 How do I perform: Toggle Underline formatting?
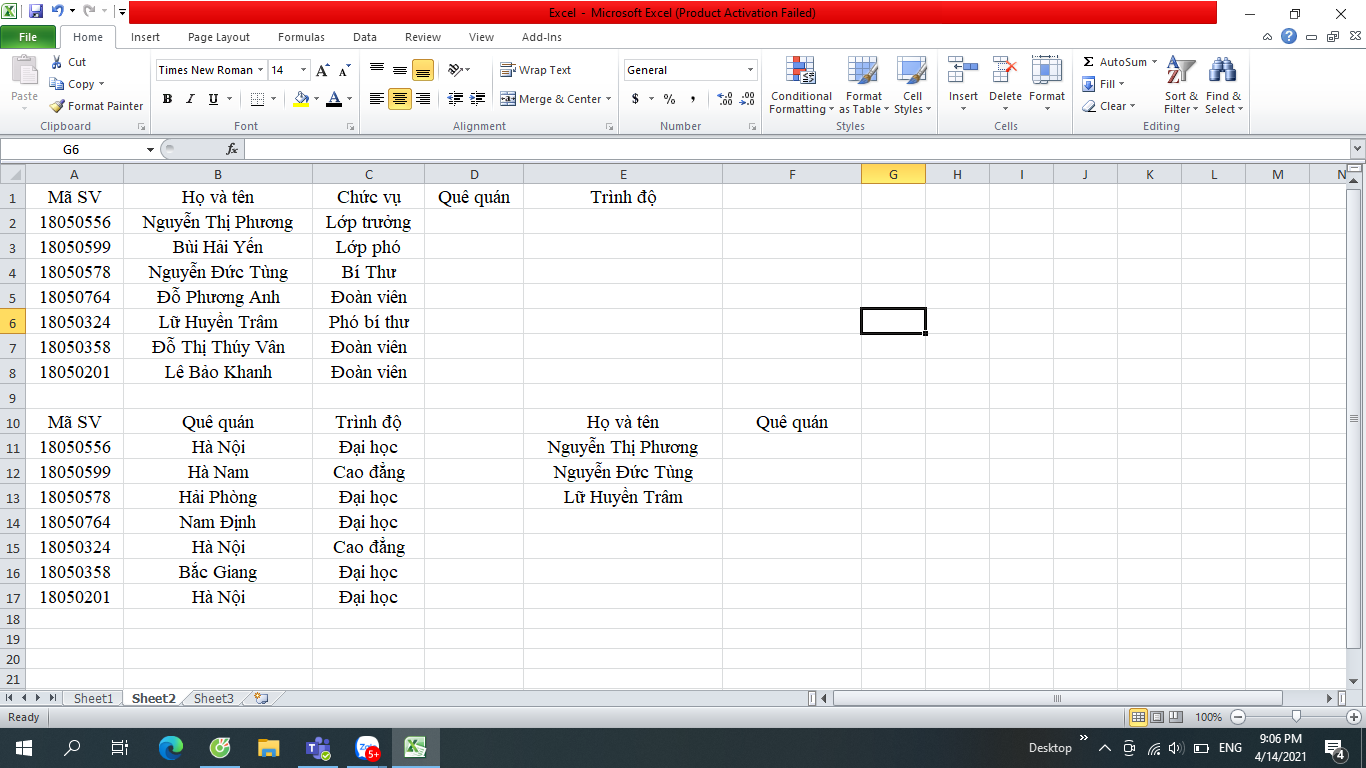pos(213,99)
